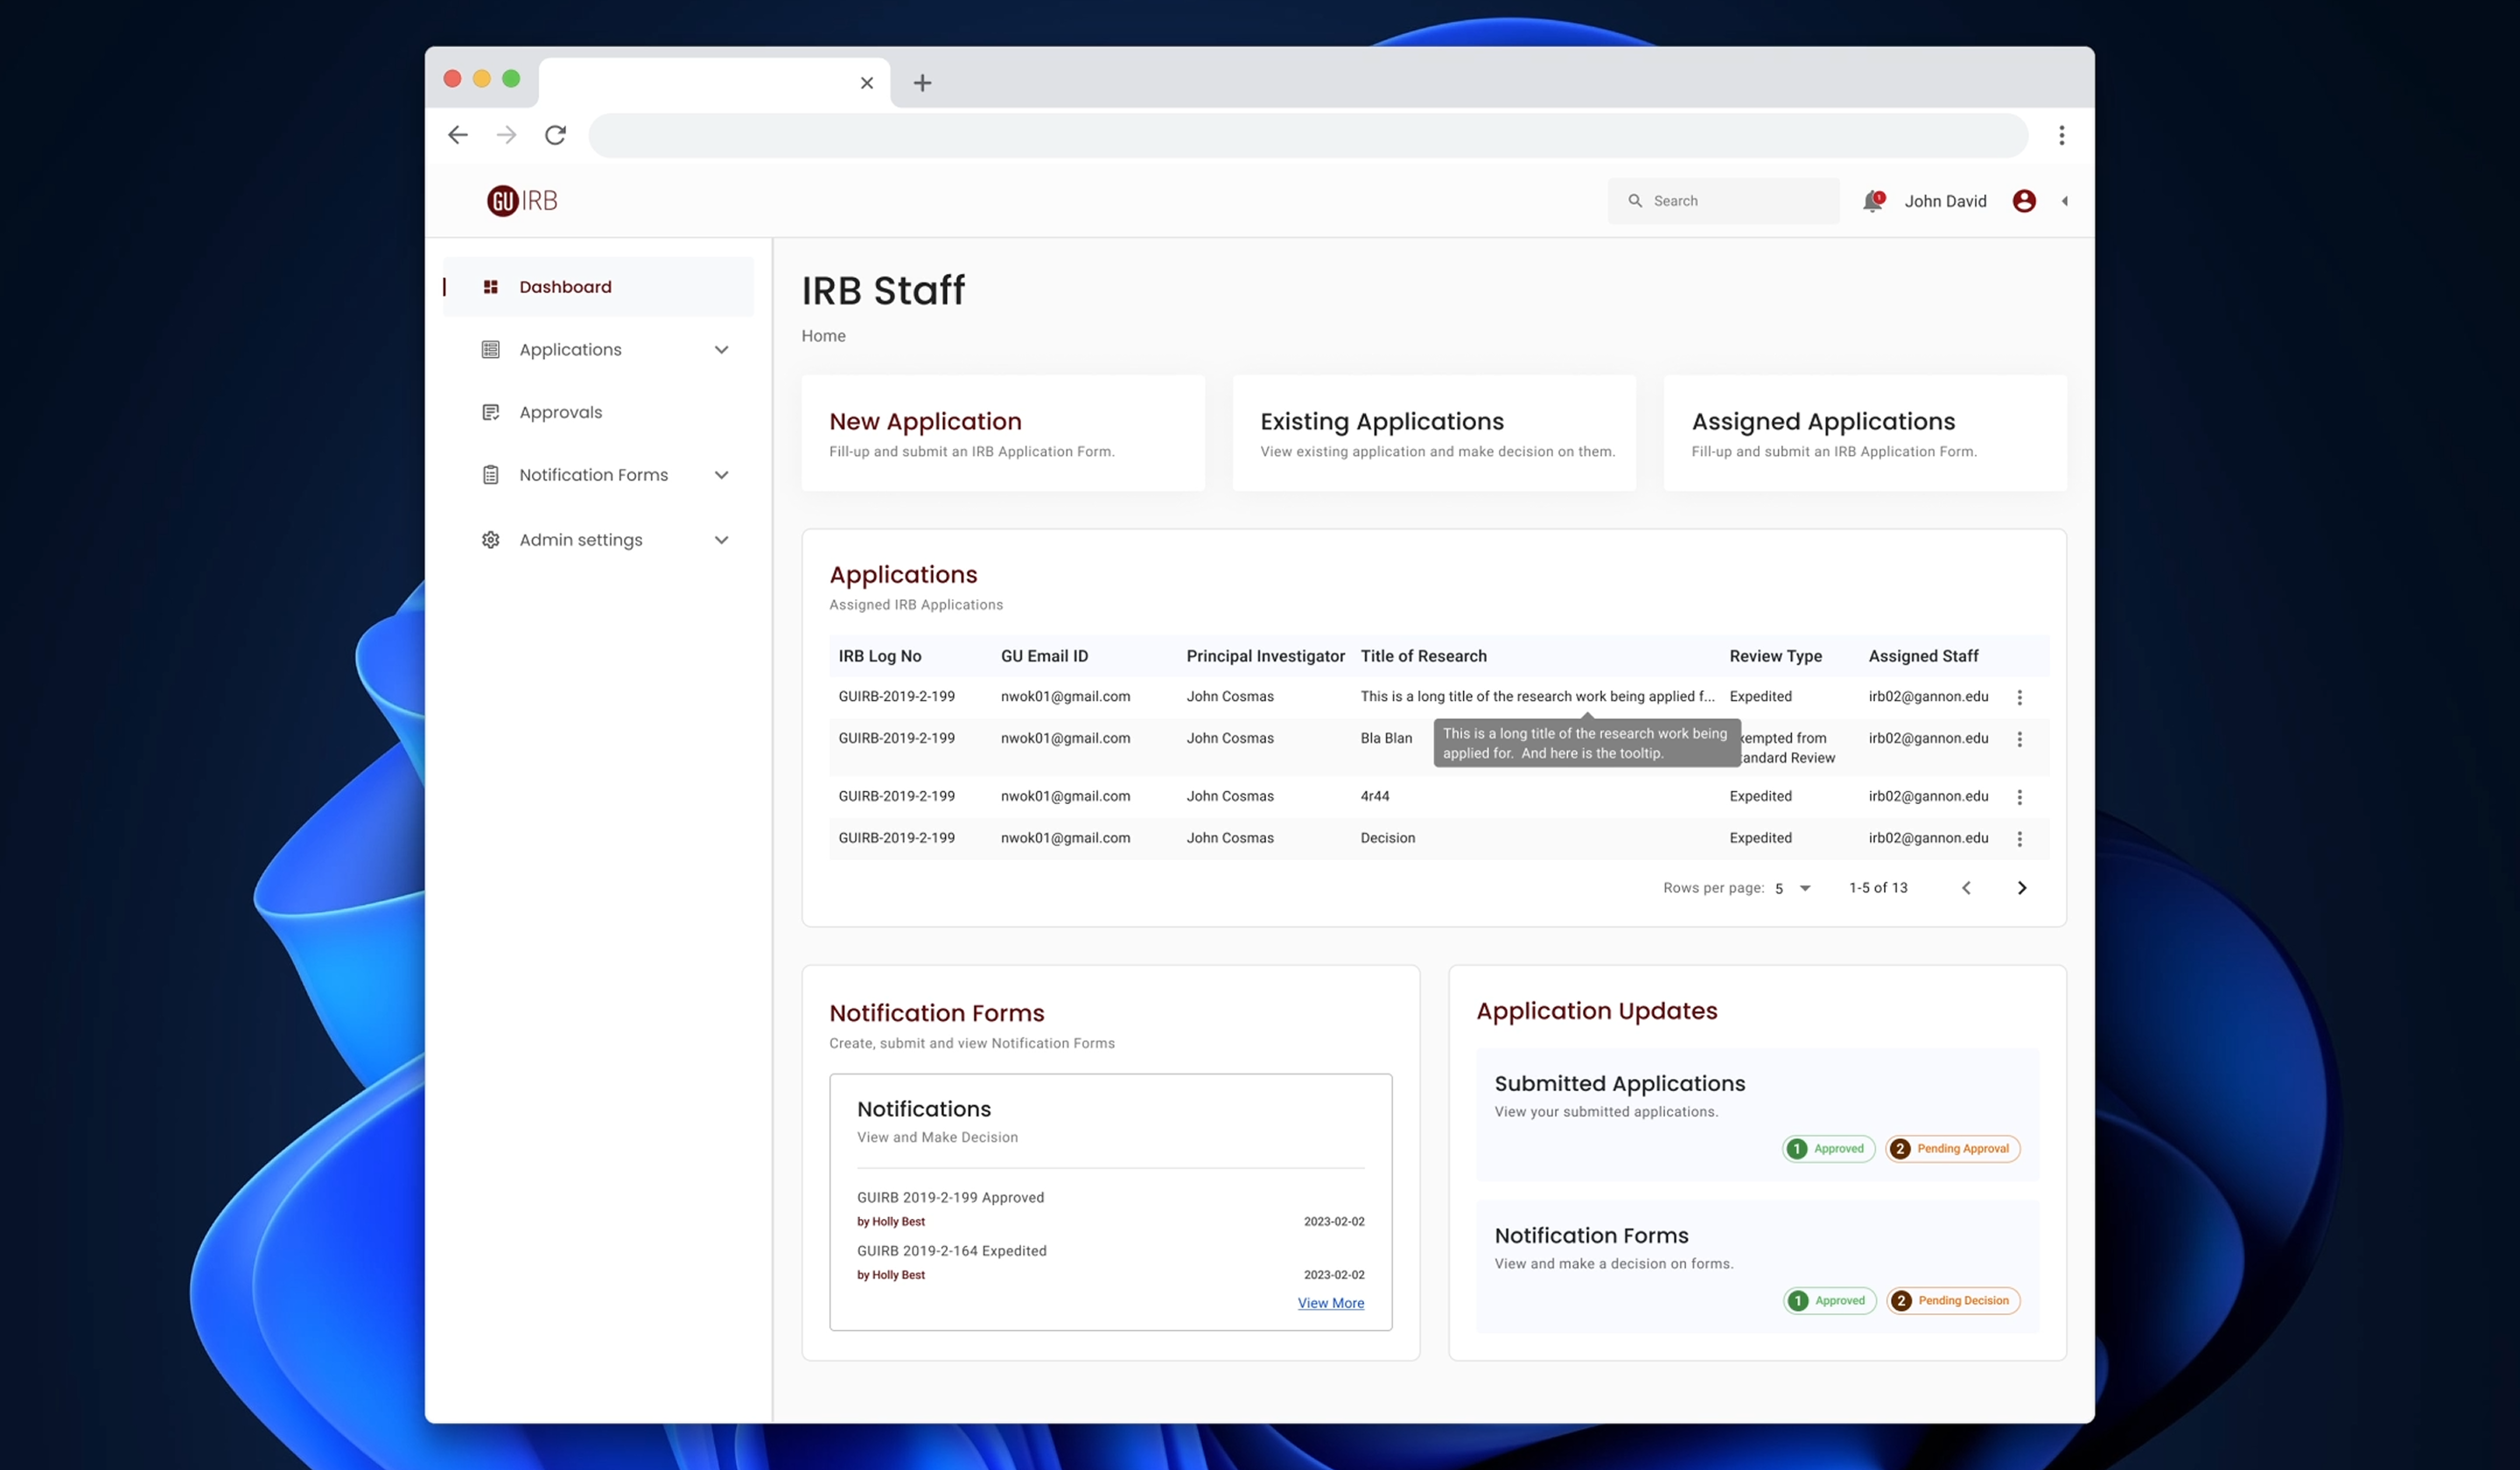Image resolution: width=2520 pixels, height=1470 pixels.
Task: Click the browser forward arrow
Action: tap(507, 135)
